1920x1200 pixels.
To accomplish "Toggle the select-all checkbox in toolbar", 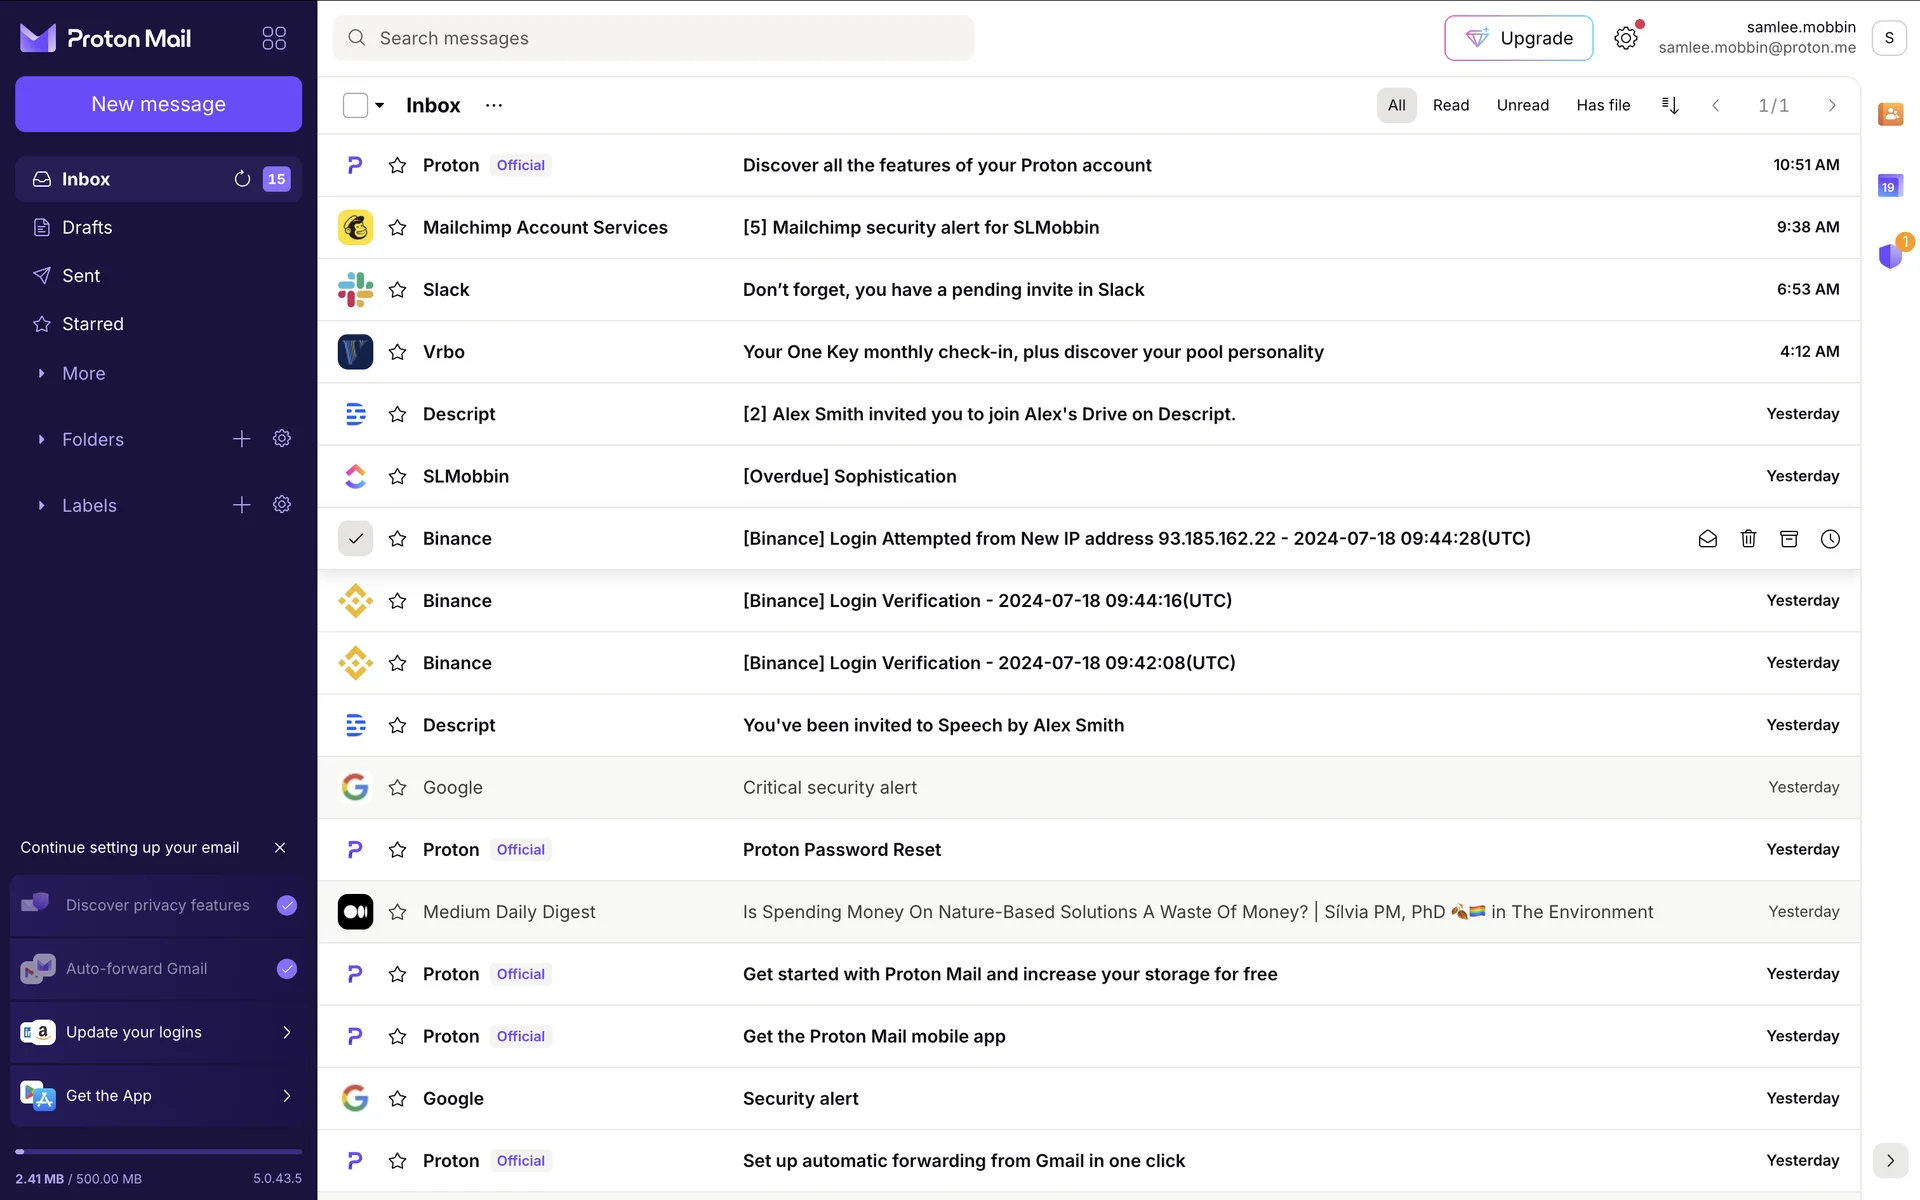I will pos(355,105).
